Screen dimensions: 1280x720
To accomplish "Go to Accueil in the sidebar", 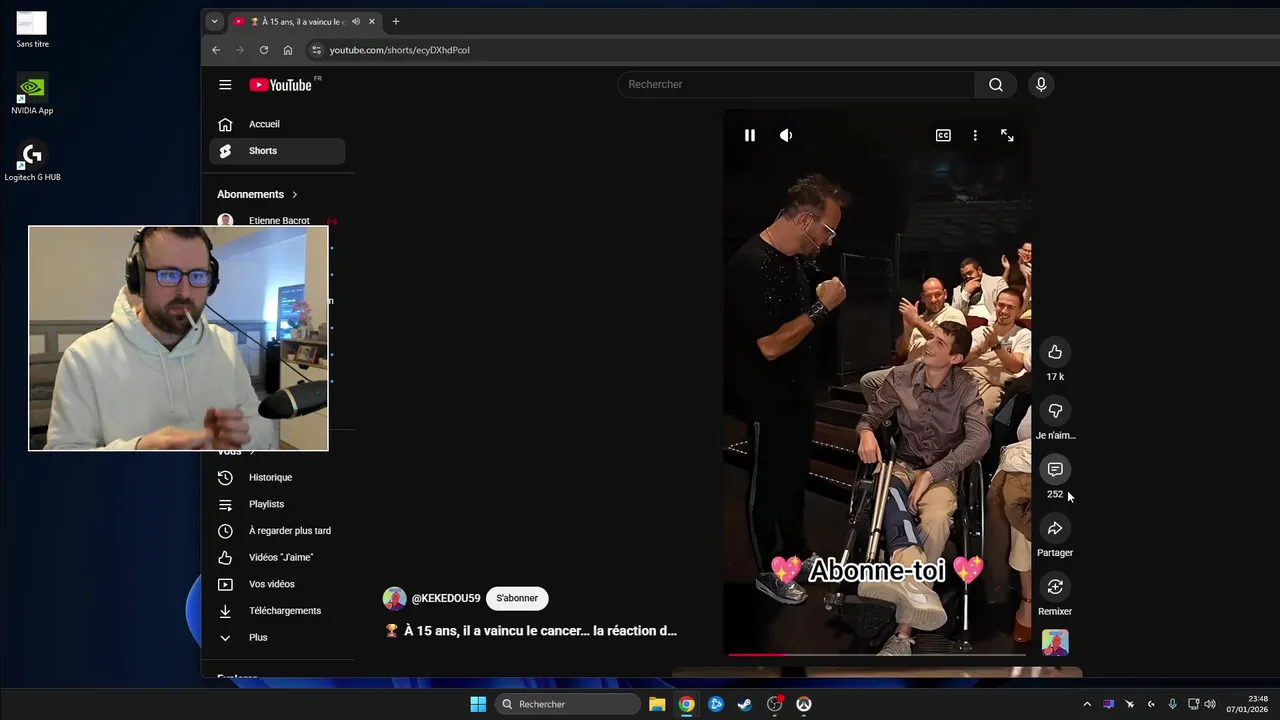I will pos(277,124).
